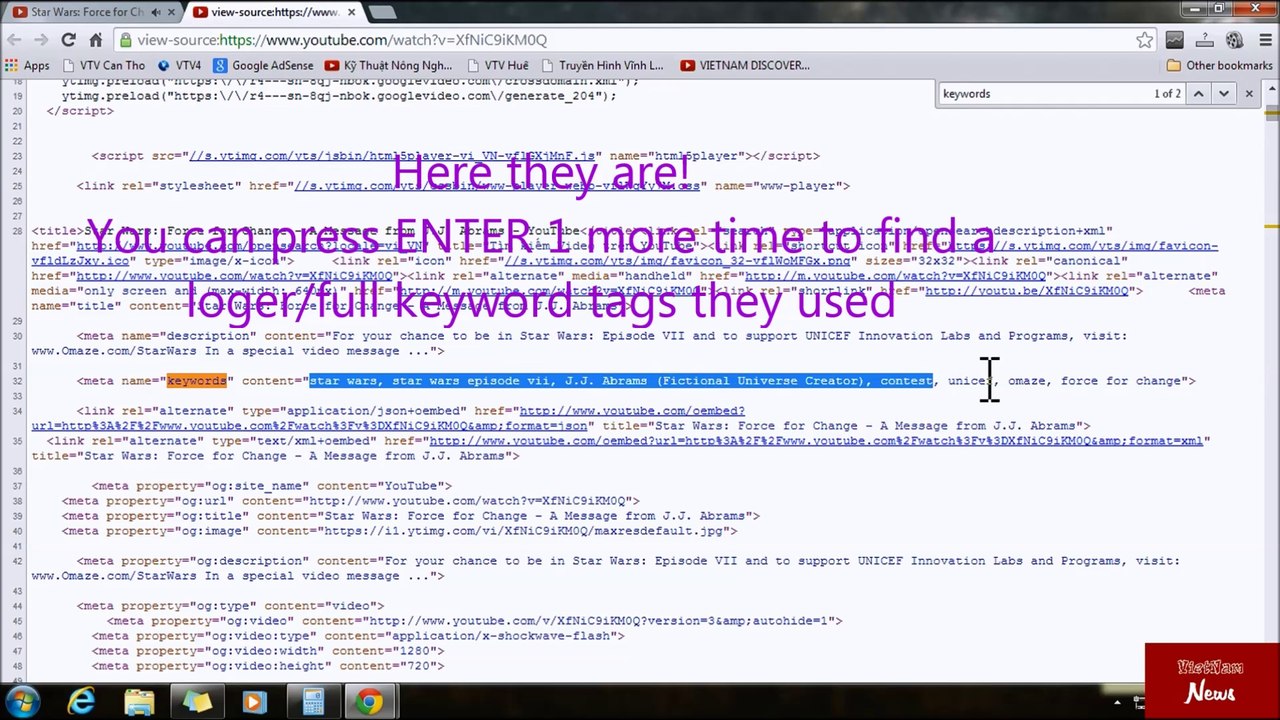Switch to Star Wars: Force for Change tab
Viewport: 1280px width, 720px height.
[88, 12]
